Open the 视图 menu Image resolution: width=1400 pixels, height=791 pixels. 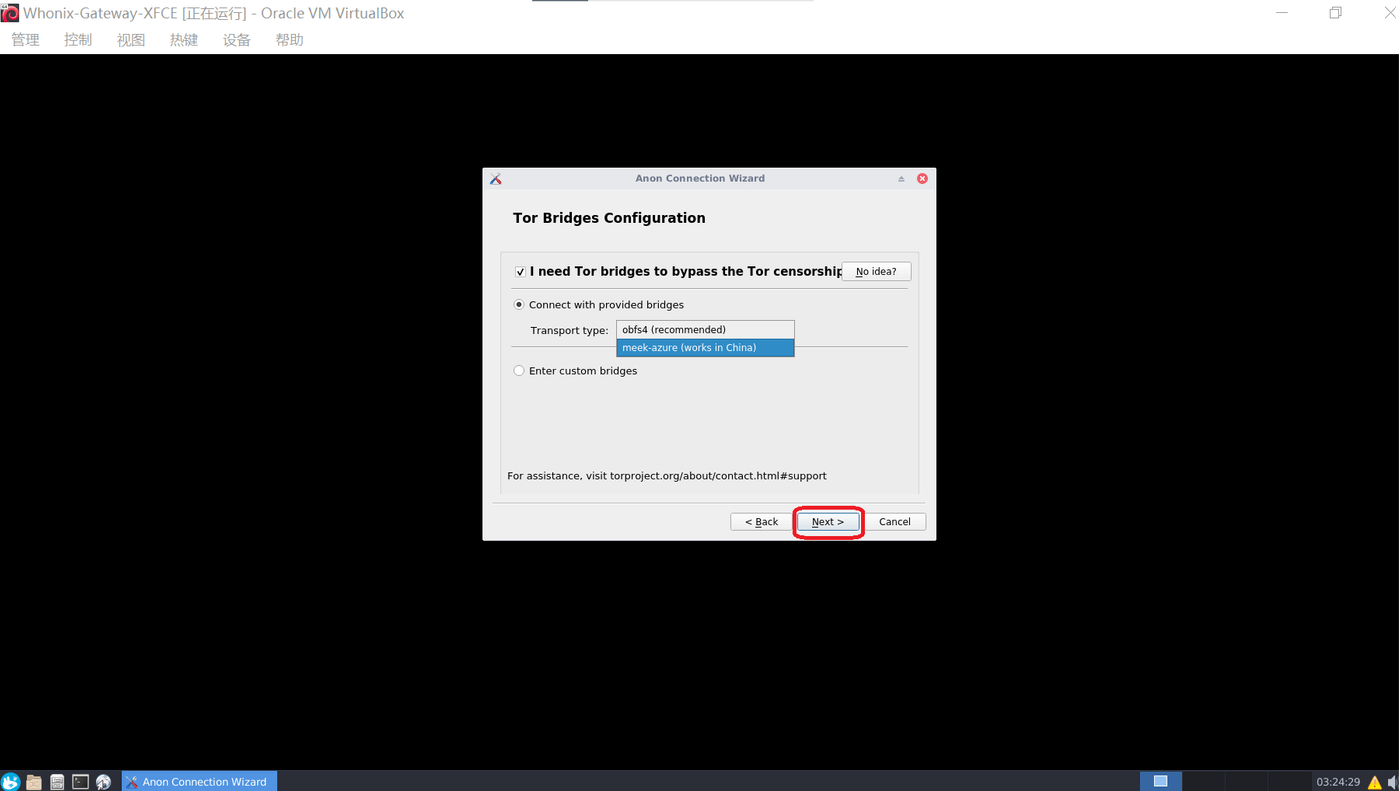coord(131,40)
